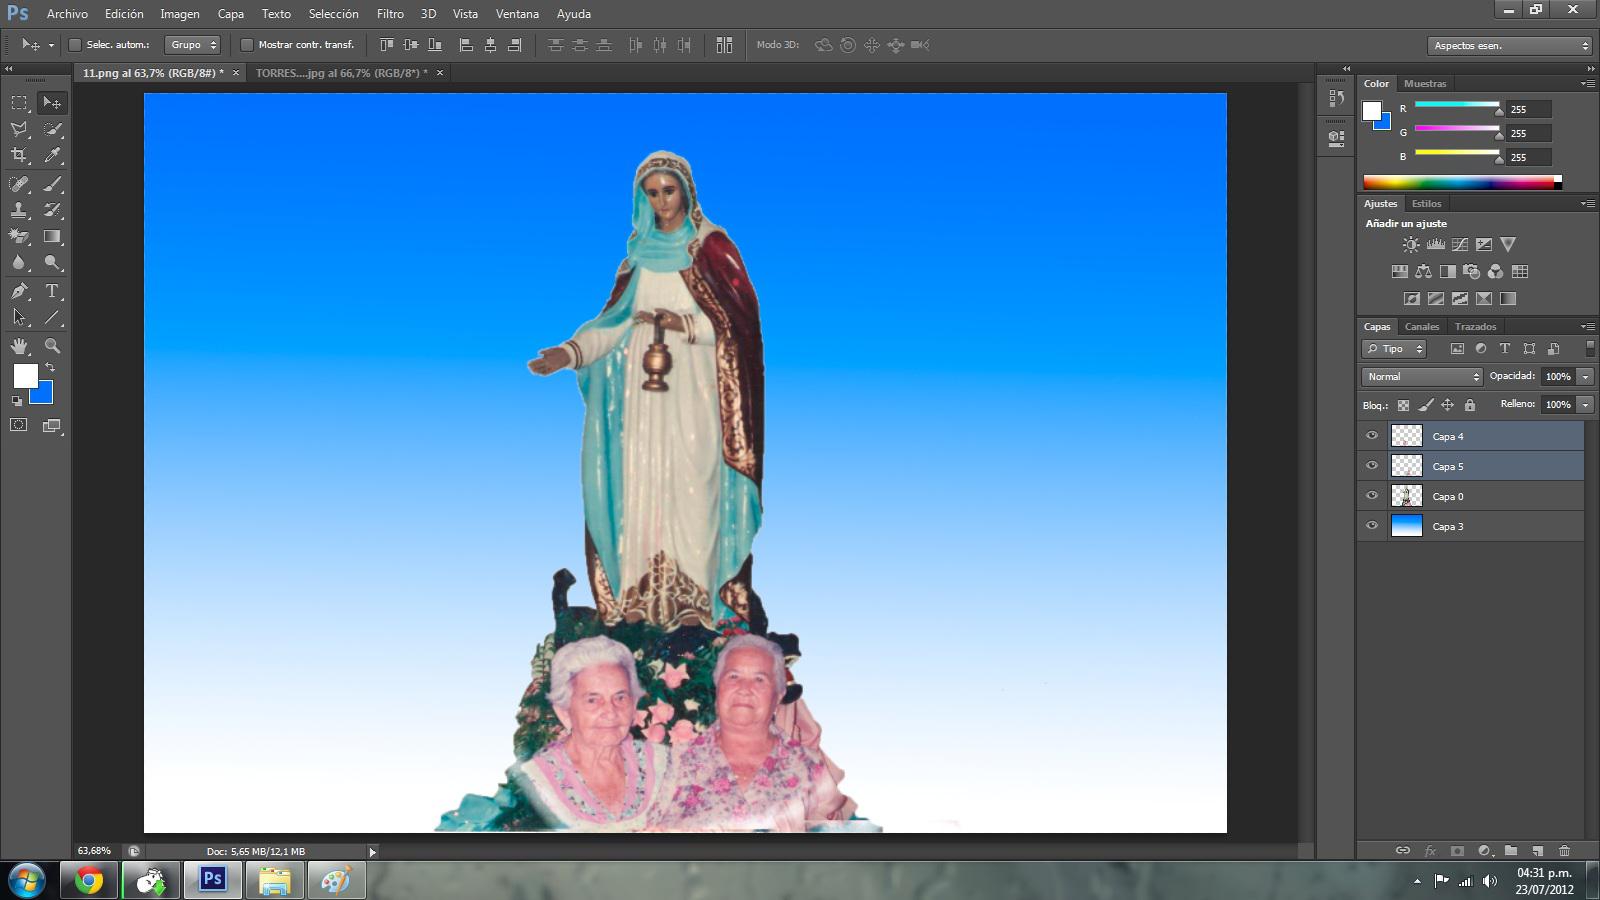Open the Filtro menu
This screenshot has width=1600, height=900.
[x=390, y=14]
